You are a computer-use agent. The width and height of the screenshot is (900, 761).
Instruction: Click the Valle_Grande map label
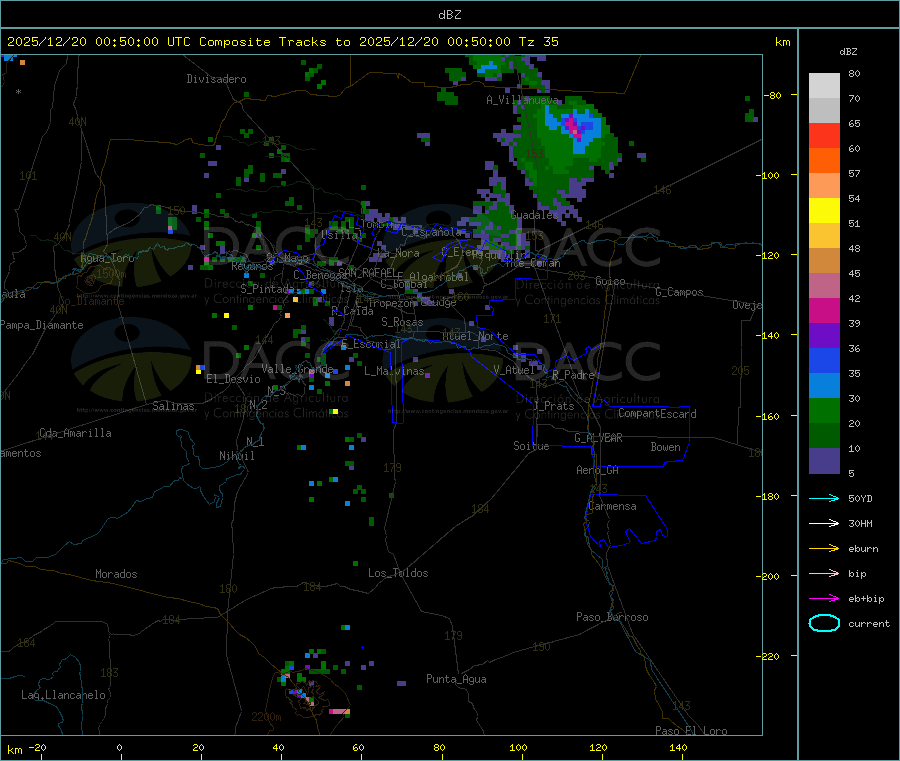coord(297,369)
